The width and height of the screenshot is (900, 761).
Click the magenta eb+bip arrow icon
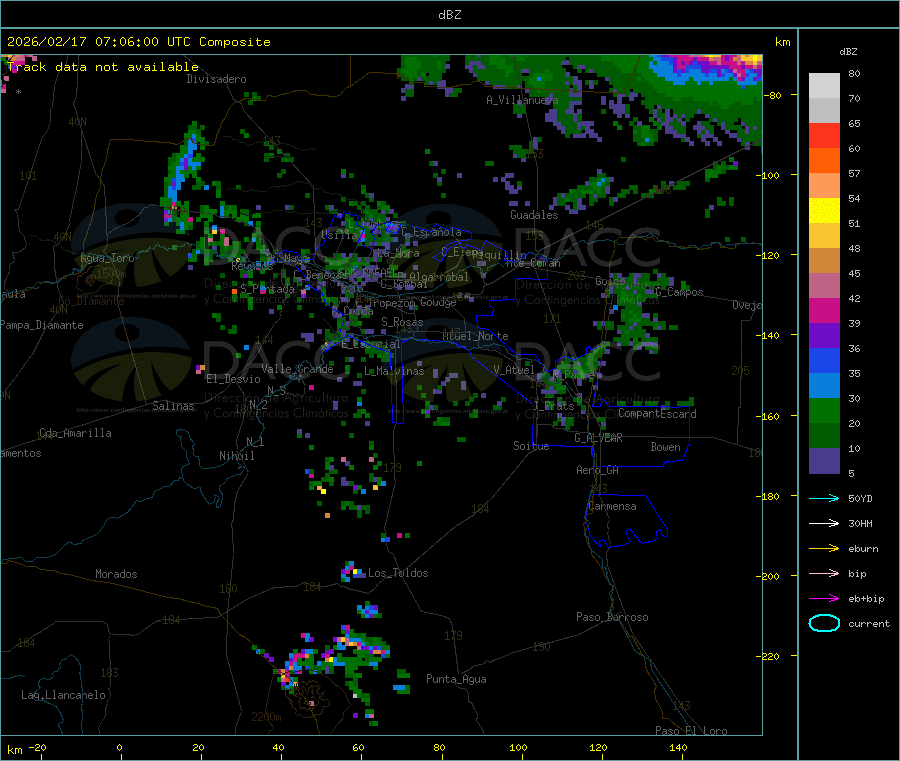(x=824, y=598)
